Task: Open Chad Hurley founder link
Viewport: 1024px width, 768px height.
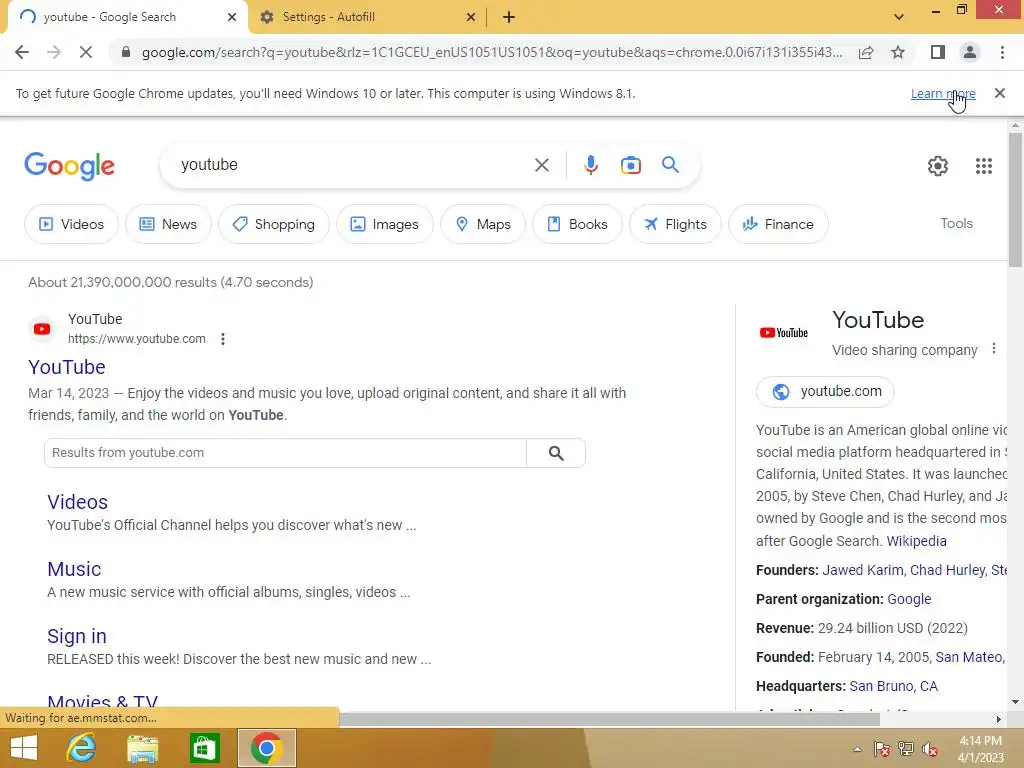Action: 947,570
